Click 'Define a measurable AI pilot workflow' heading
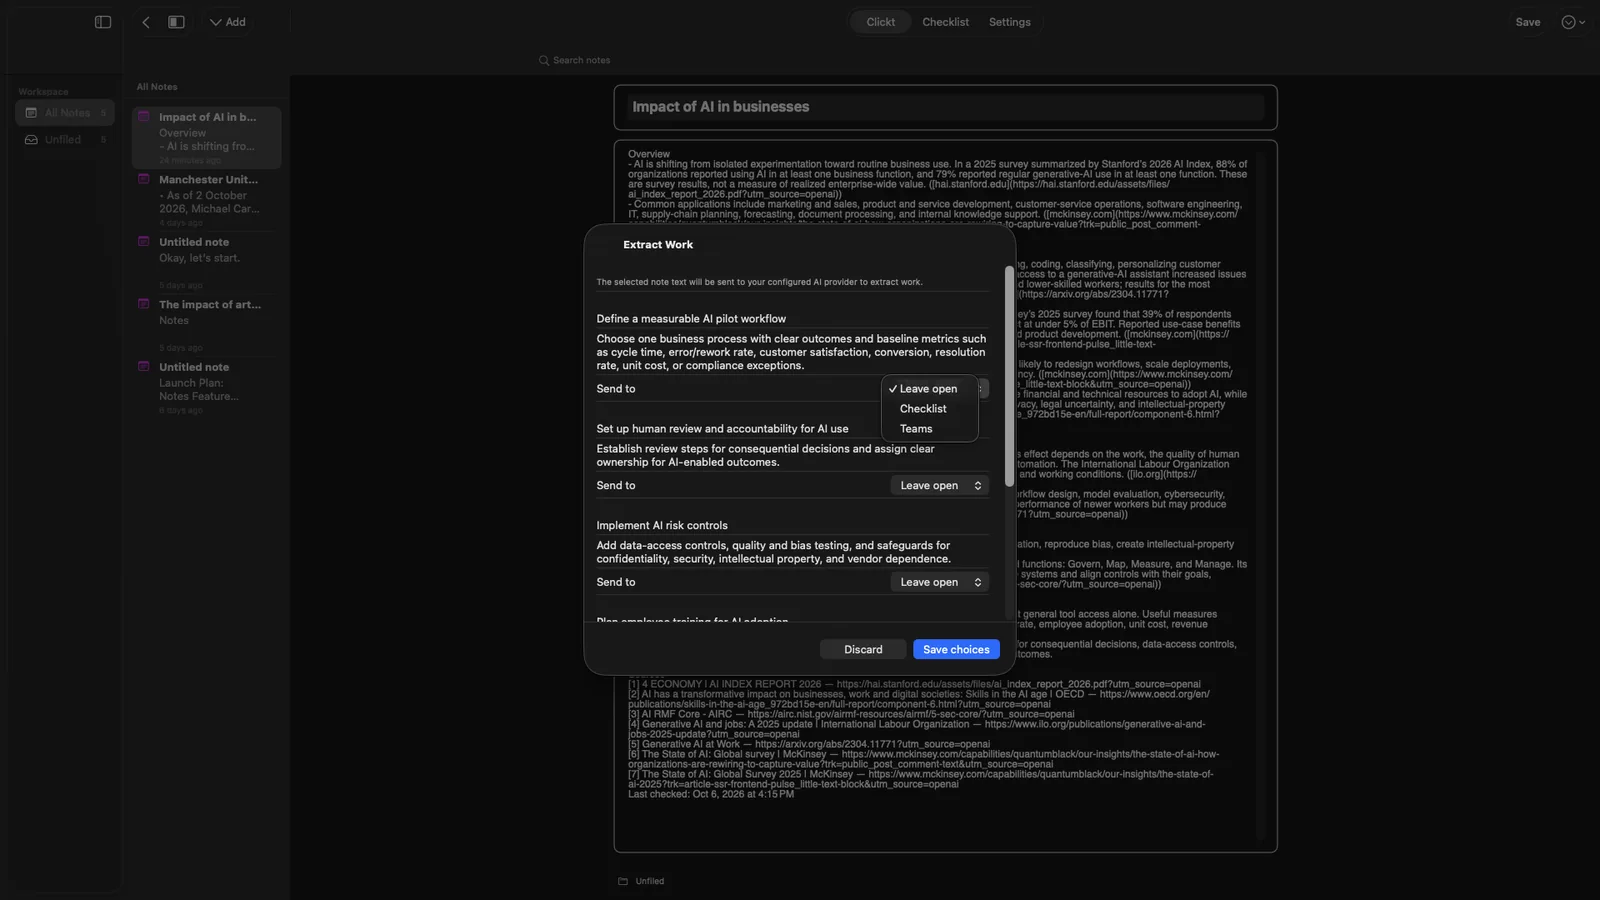Viewport: 1600px width, 900px height. point(691,319)
